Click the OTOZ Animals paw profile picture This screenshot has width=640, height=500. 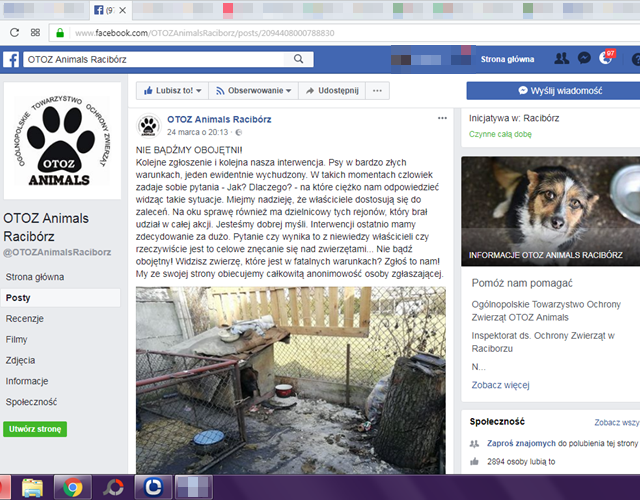[62, 141]
